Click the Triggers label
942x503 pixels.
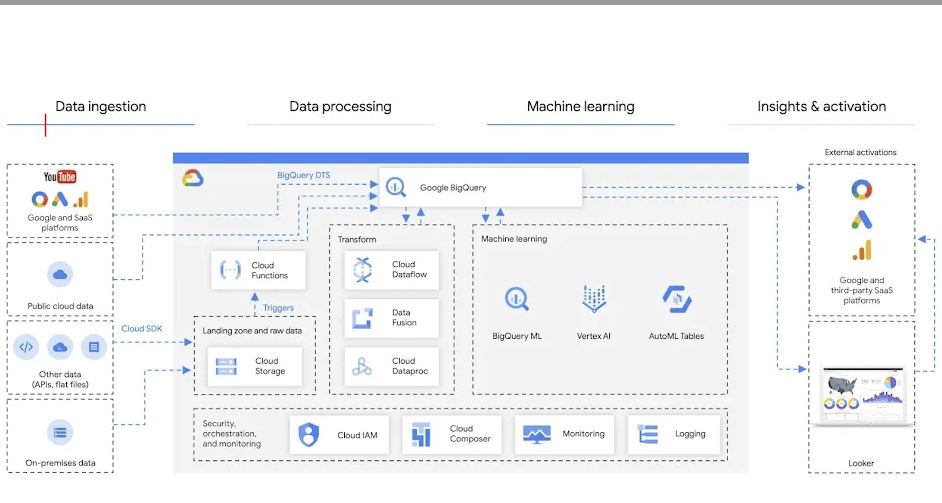278,308
